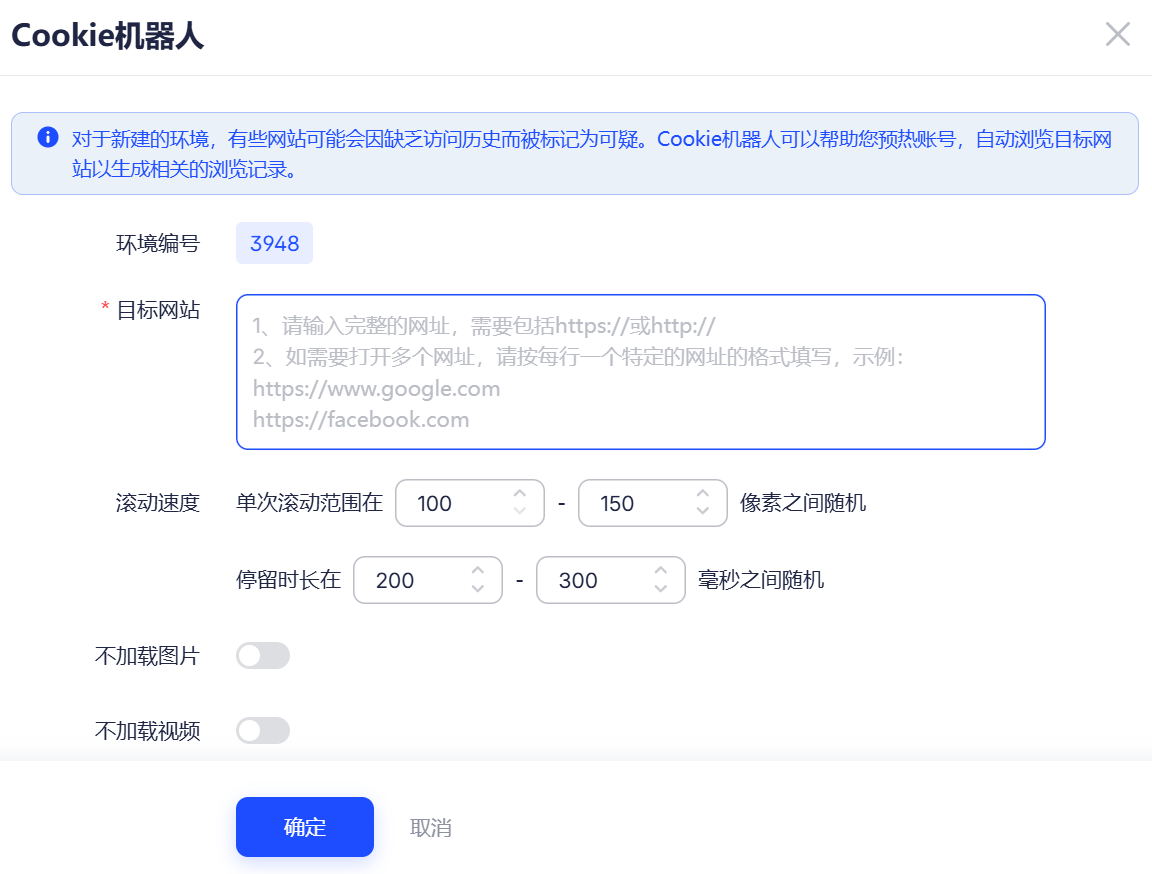Image resolution: width=1152 pixels, height=874 pixels.
Task: Select the environment number tag 3948
Action: [274, 243]
